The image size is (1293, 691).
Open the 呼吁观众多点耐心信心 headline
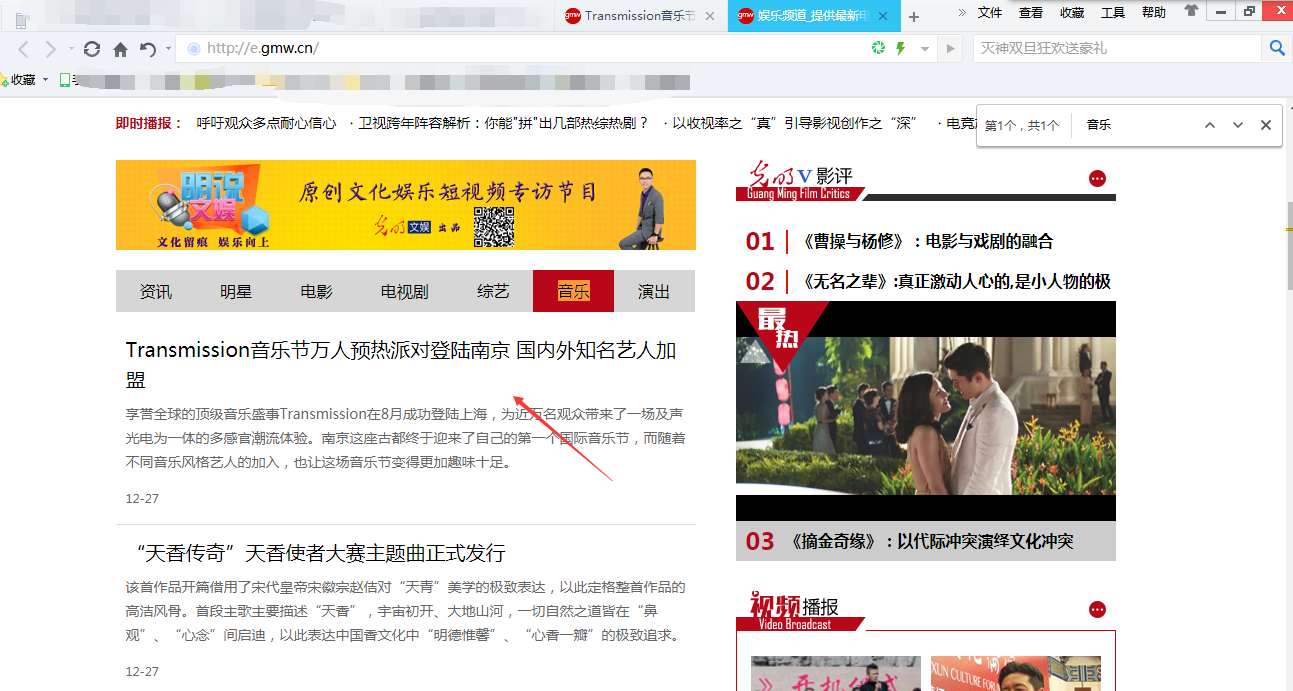pyautogui.click(x=267, y=123)
